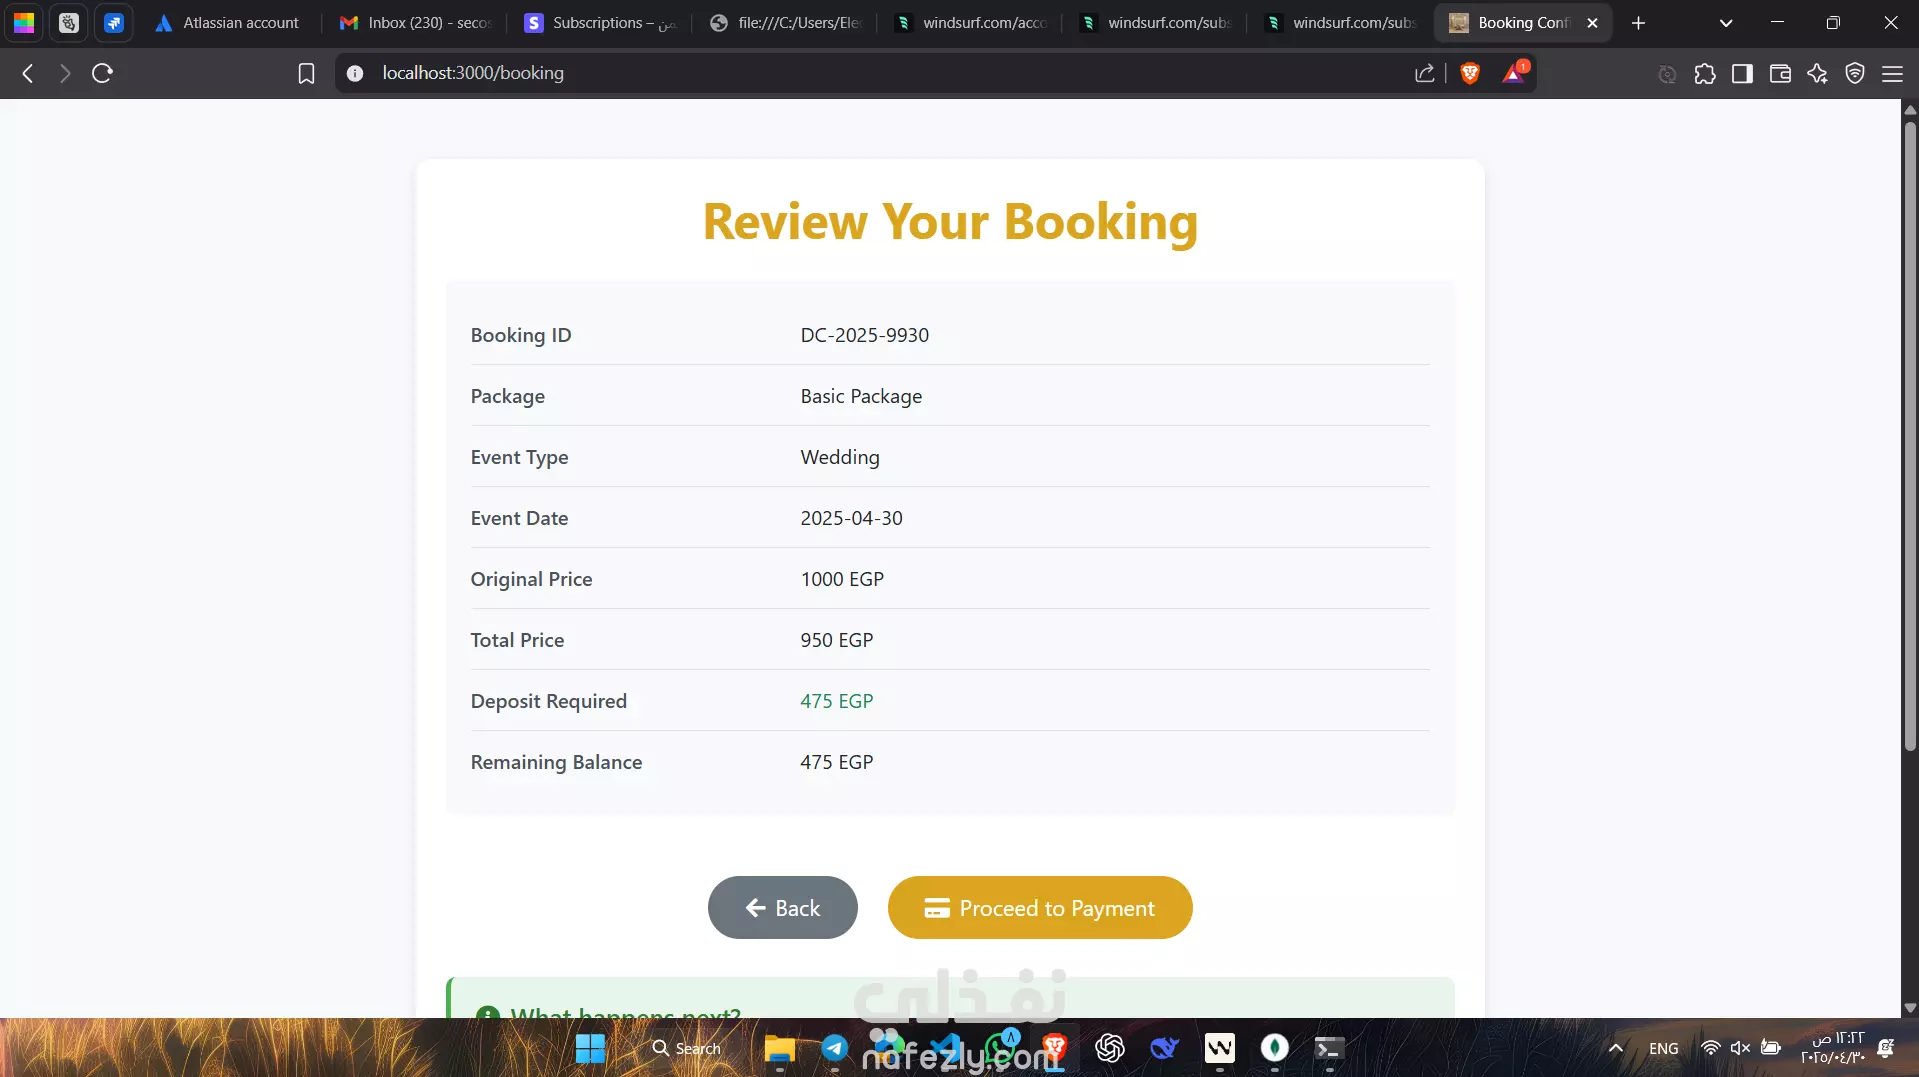Open the muted volume tray icon
This screenshot has height=1077, width=1919.
[x=1740, y=1048]
